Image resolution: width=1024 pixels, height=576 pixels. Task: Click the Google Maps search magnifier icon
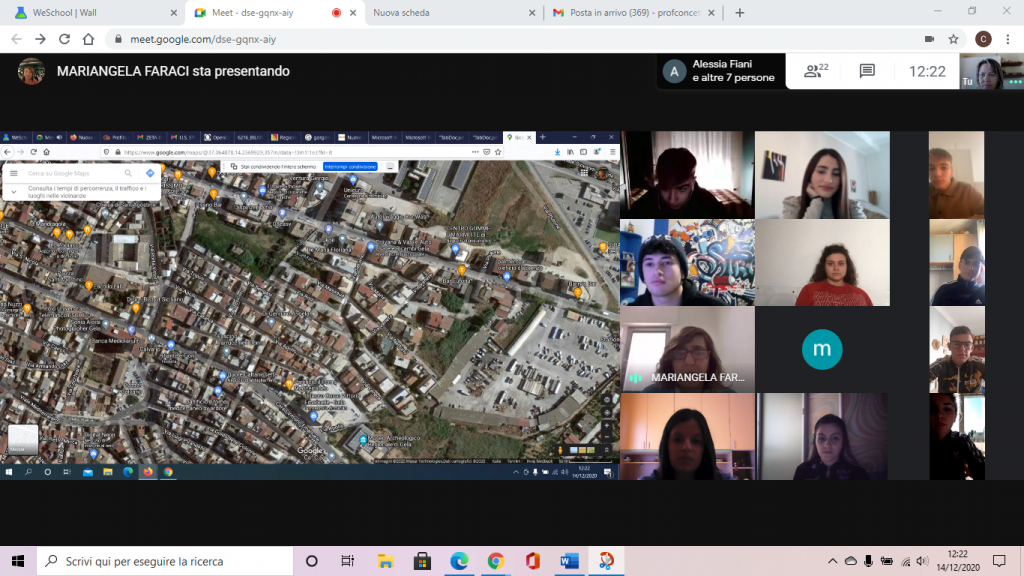tap(128, 173)
